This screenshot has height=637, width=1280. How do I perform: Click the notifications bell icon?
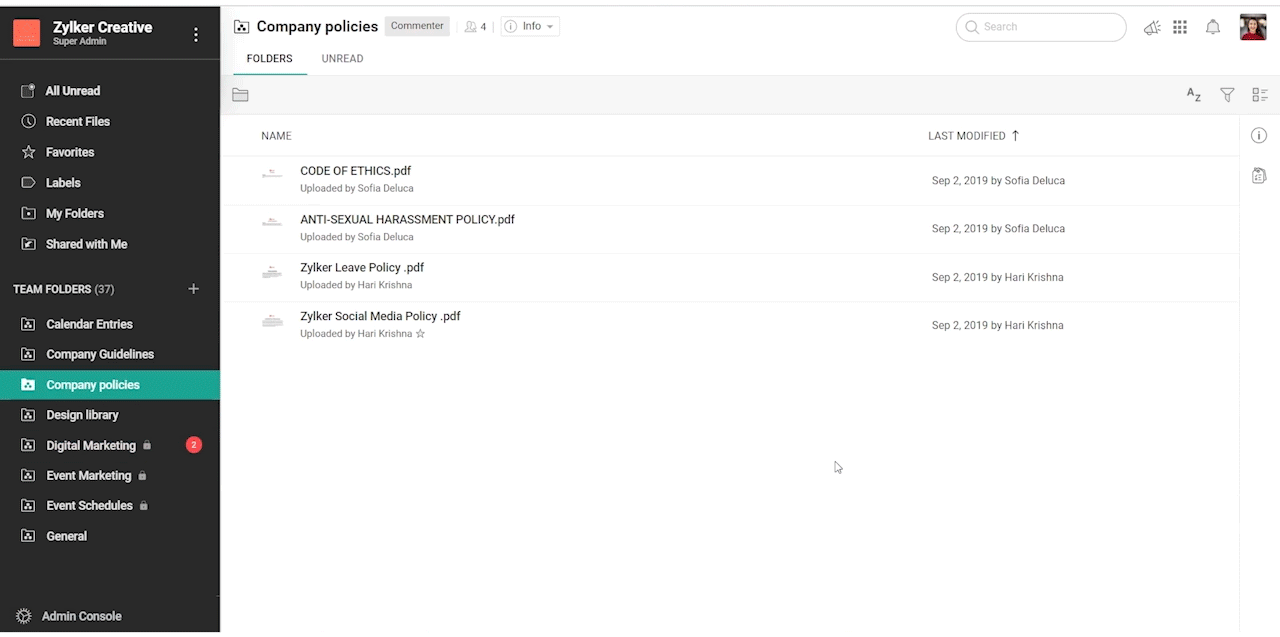click(x=1213, y=28)
